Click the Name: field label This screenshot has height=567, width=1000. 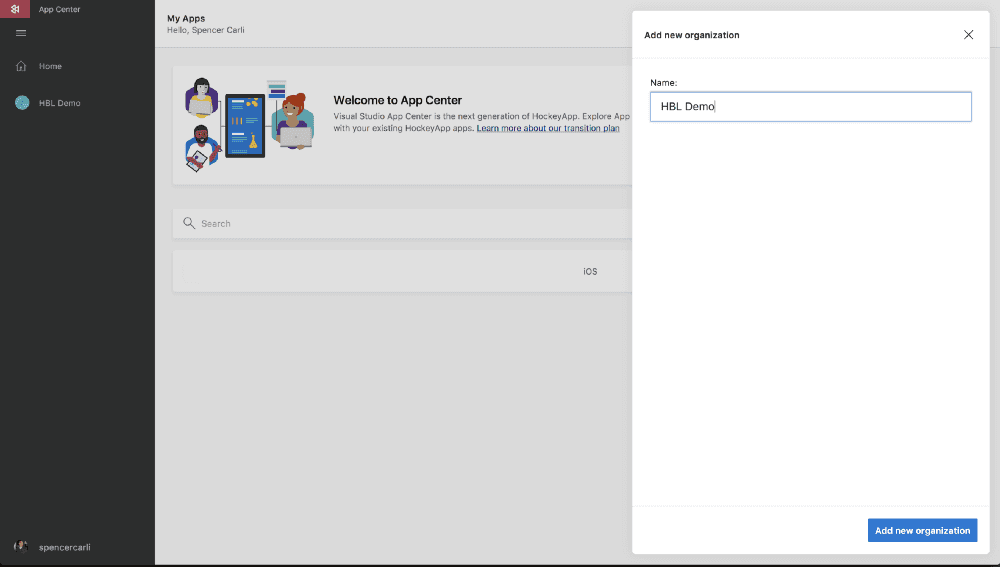(663, 83)
